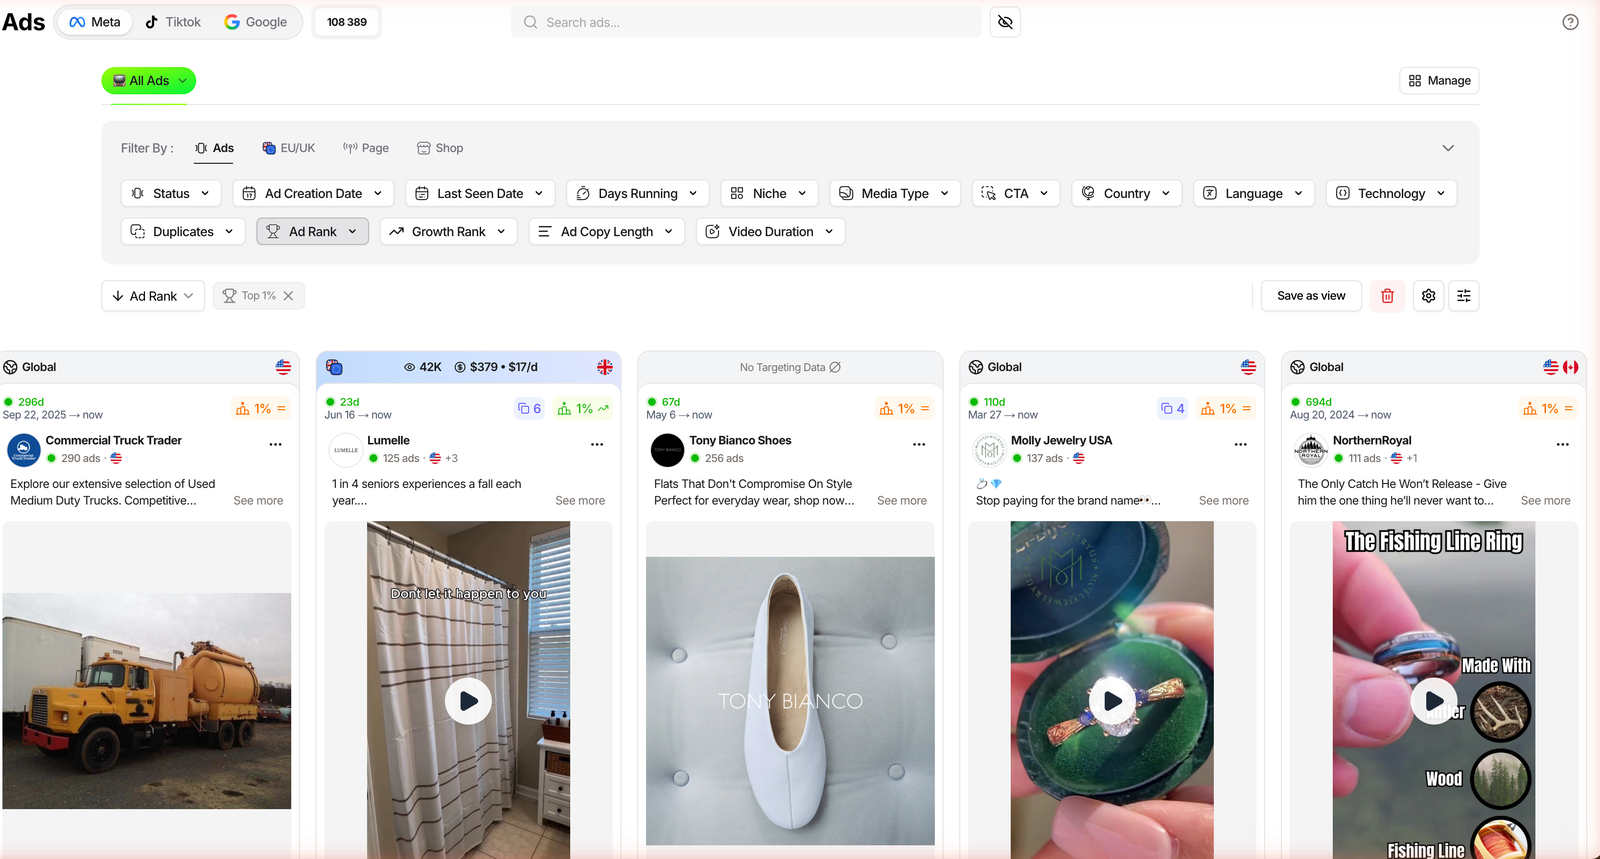Click the NorthernRoyal profile avatar
This screenshot has width=1600, height=859.
[x=1310, y=450]
